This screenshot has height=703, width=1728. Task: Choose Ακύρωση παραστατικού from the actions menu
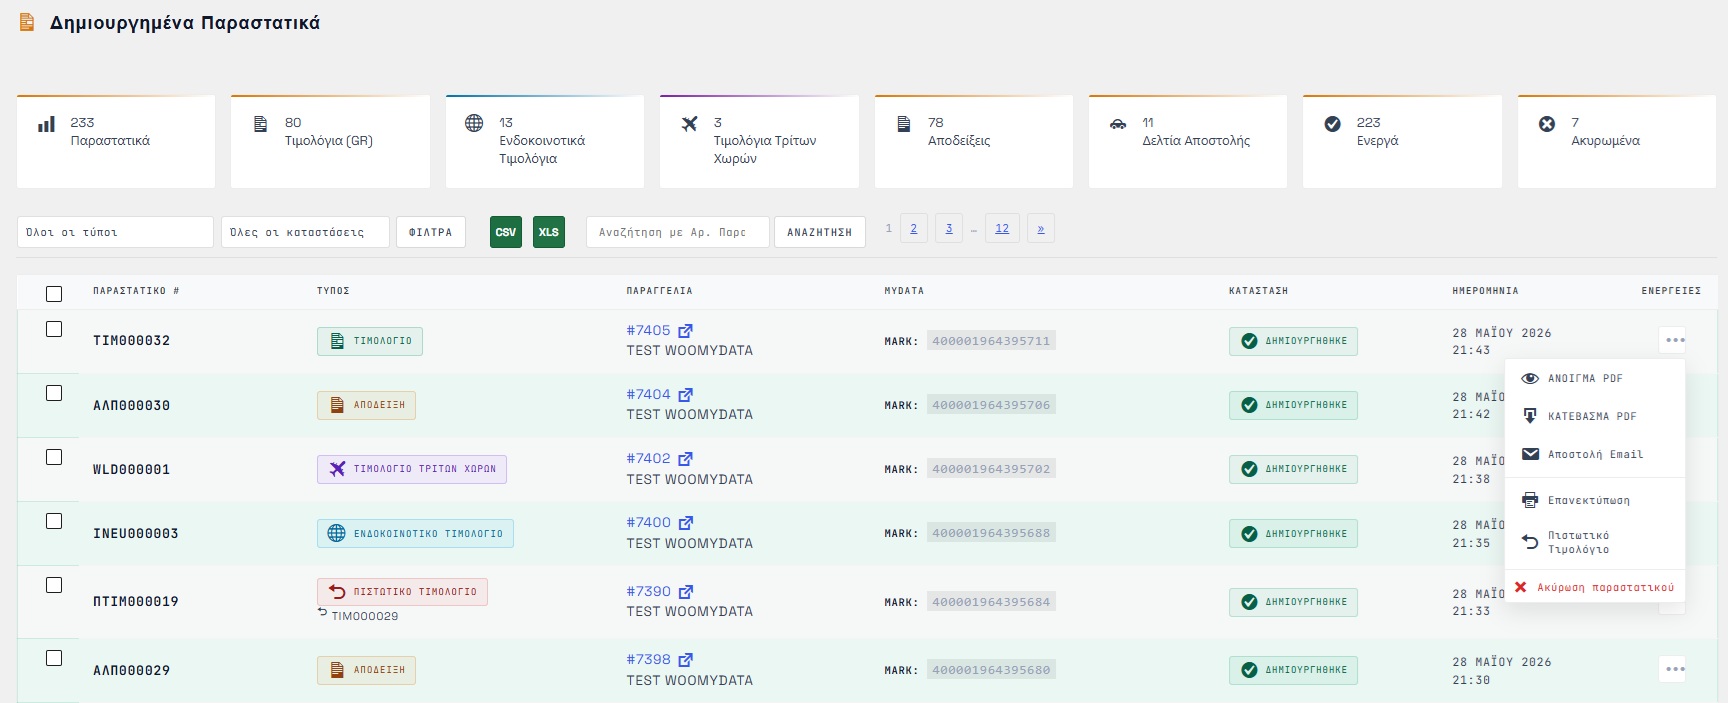coord(1594,587)
